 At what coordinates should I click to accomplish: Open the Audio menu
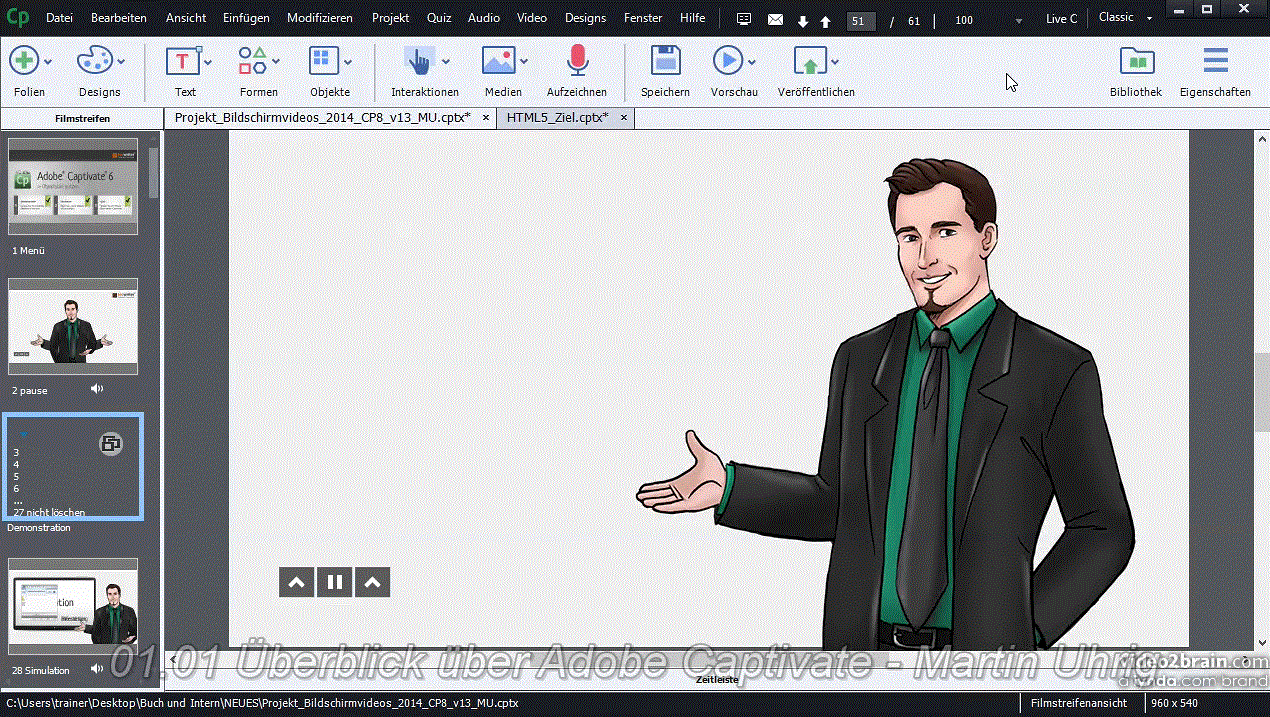[x=484, y=18]
